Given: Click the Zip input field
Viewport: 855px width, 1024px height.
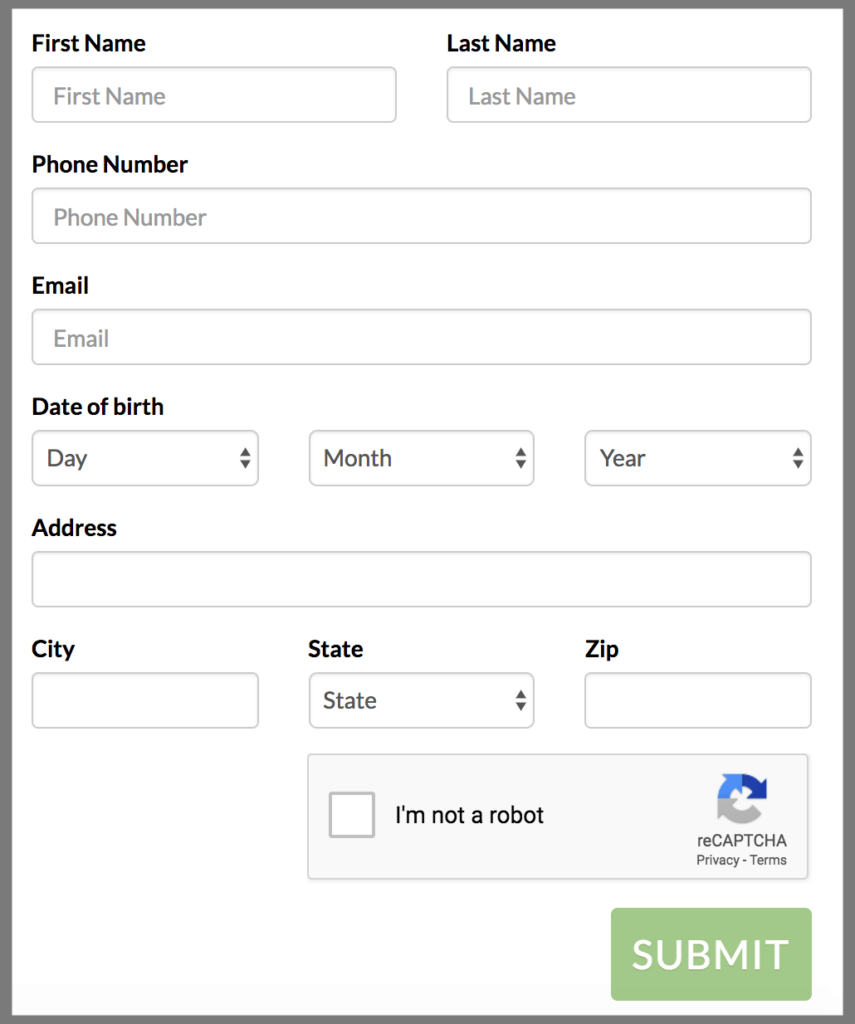Looking at the screenshot, I should [x=697, y=700].
